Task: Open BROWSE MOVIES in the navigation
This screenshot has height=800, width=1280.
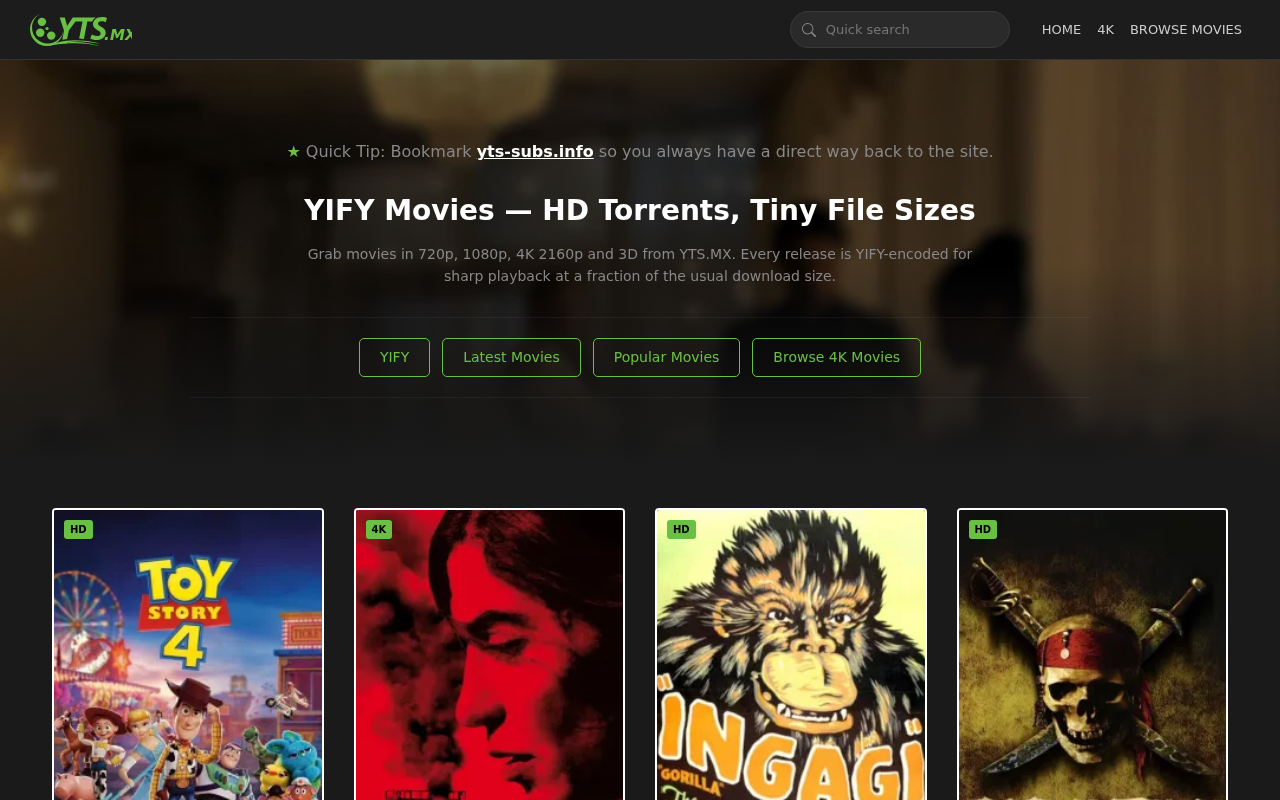Action: click(x=1186, y=30)
